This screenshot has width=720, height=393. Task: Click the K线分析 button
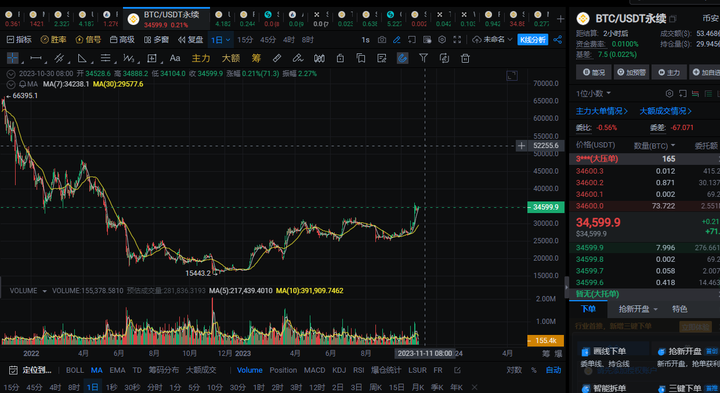pyautogui.click(x=533, y=40)
